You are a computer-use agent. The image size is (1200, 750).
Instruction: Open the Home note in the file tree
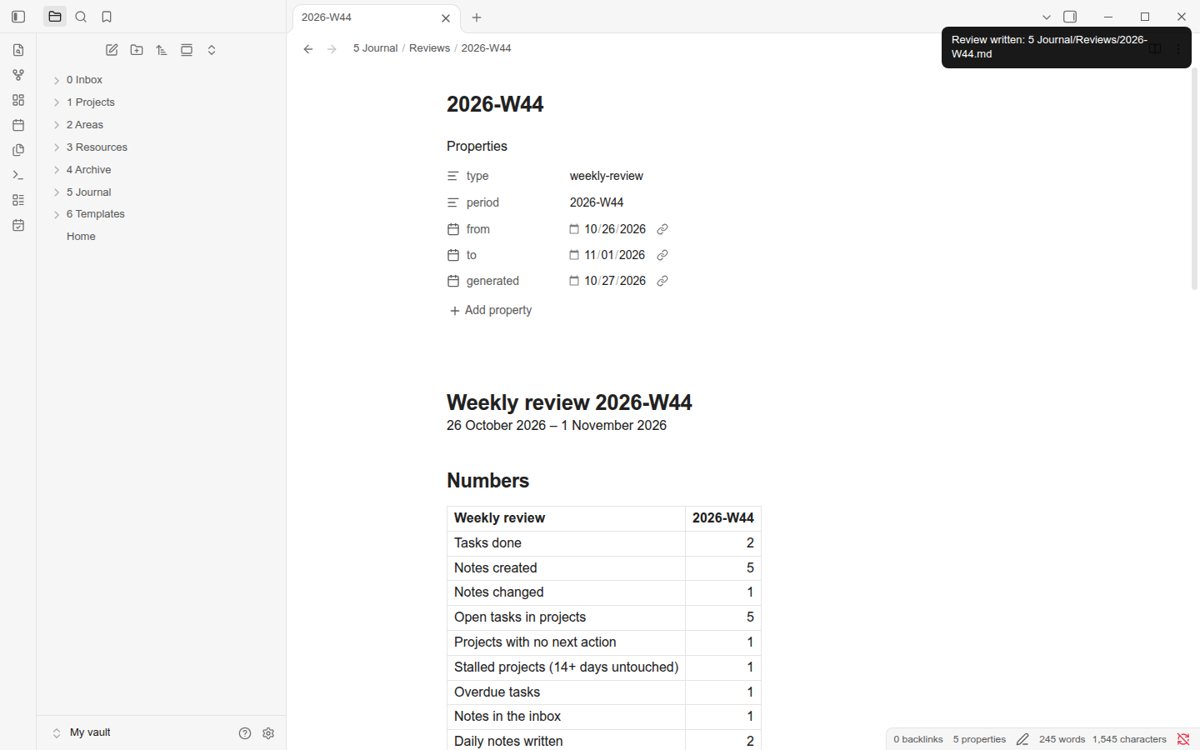tap(81, 236)
